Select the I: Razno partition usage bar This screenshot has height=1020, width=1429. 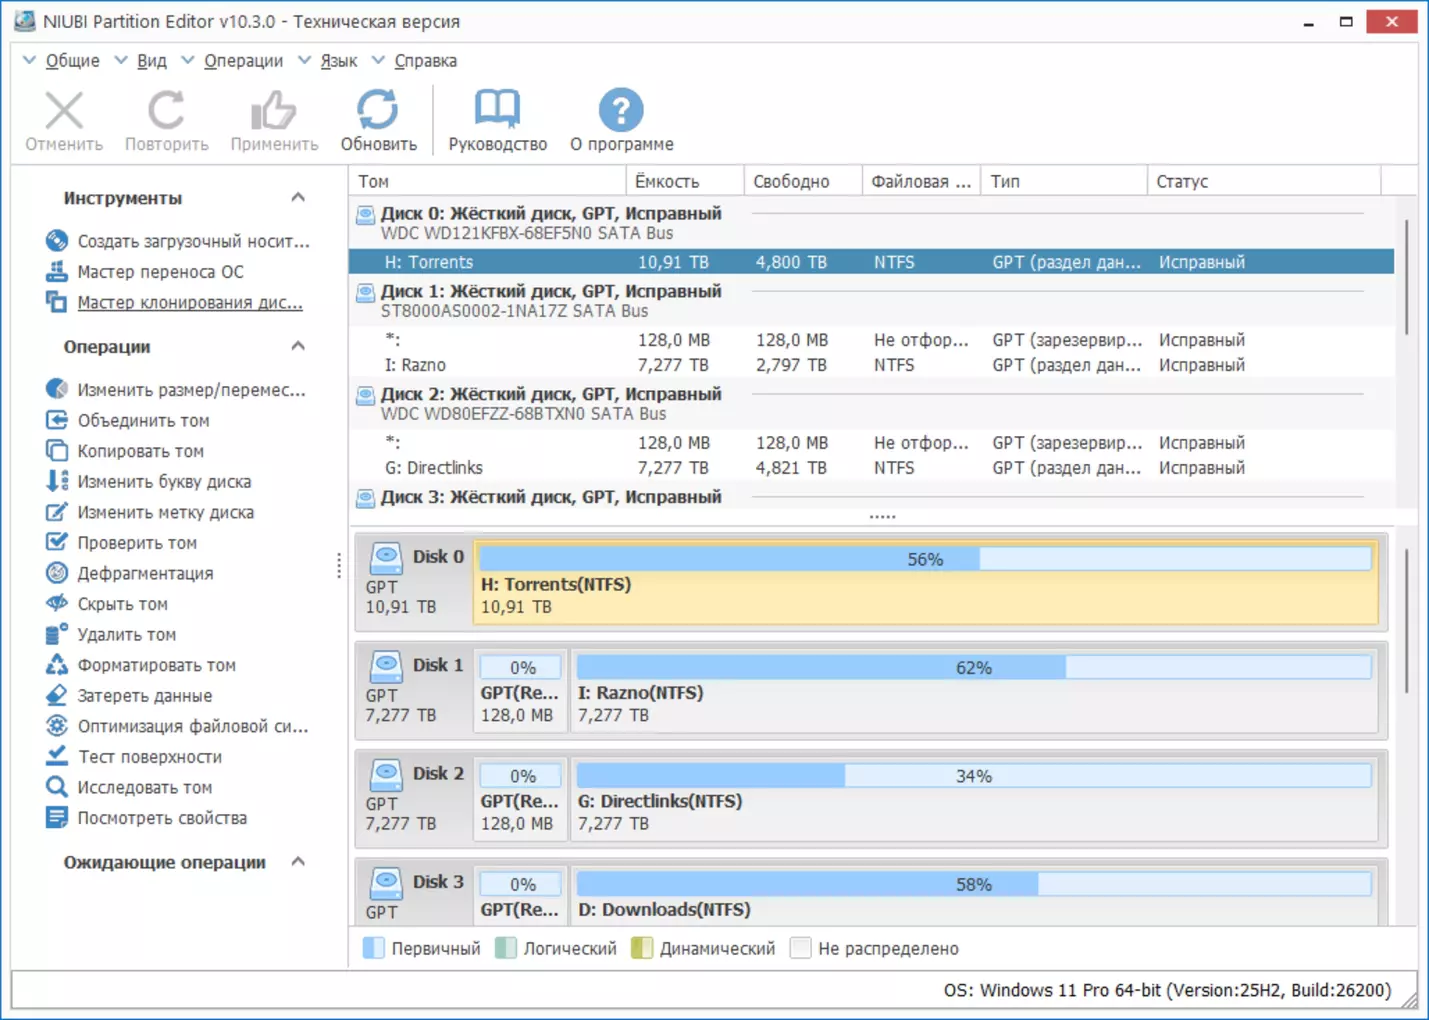click(x=973, y=668)
